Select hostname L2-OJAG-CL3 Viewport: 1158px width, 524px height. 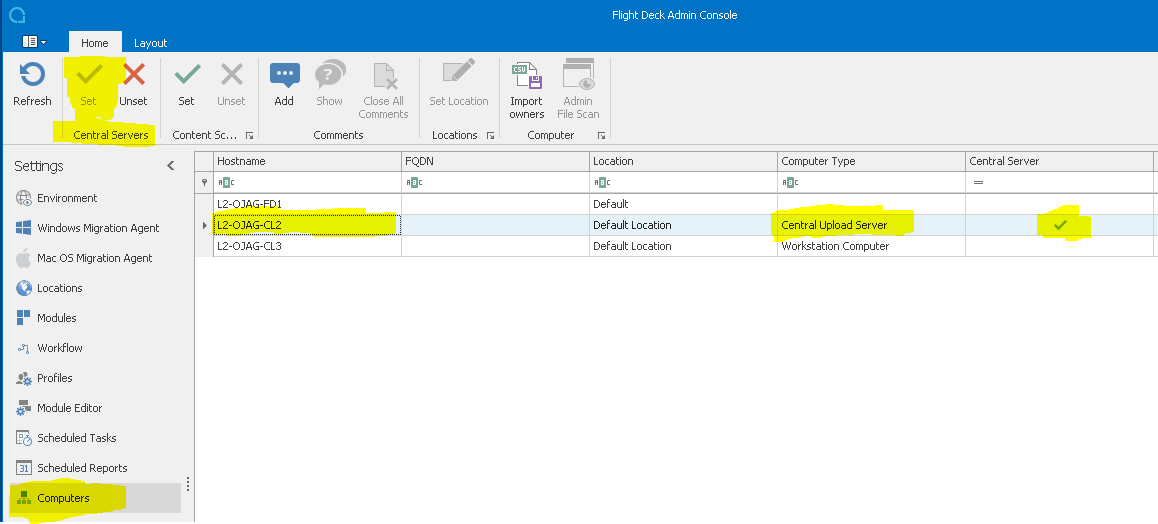point(307,246)
